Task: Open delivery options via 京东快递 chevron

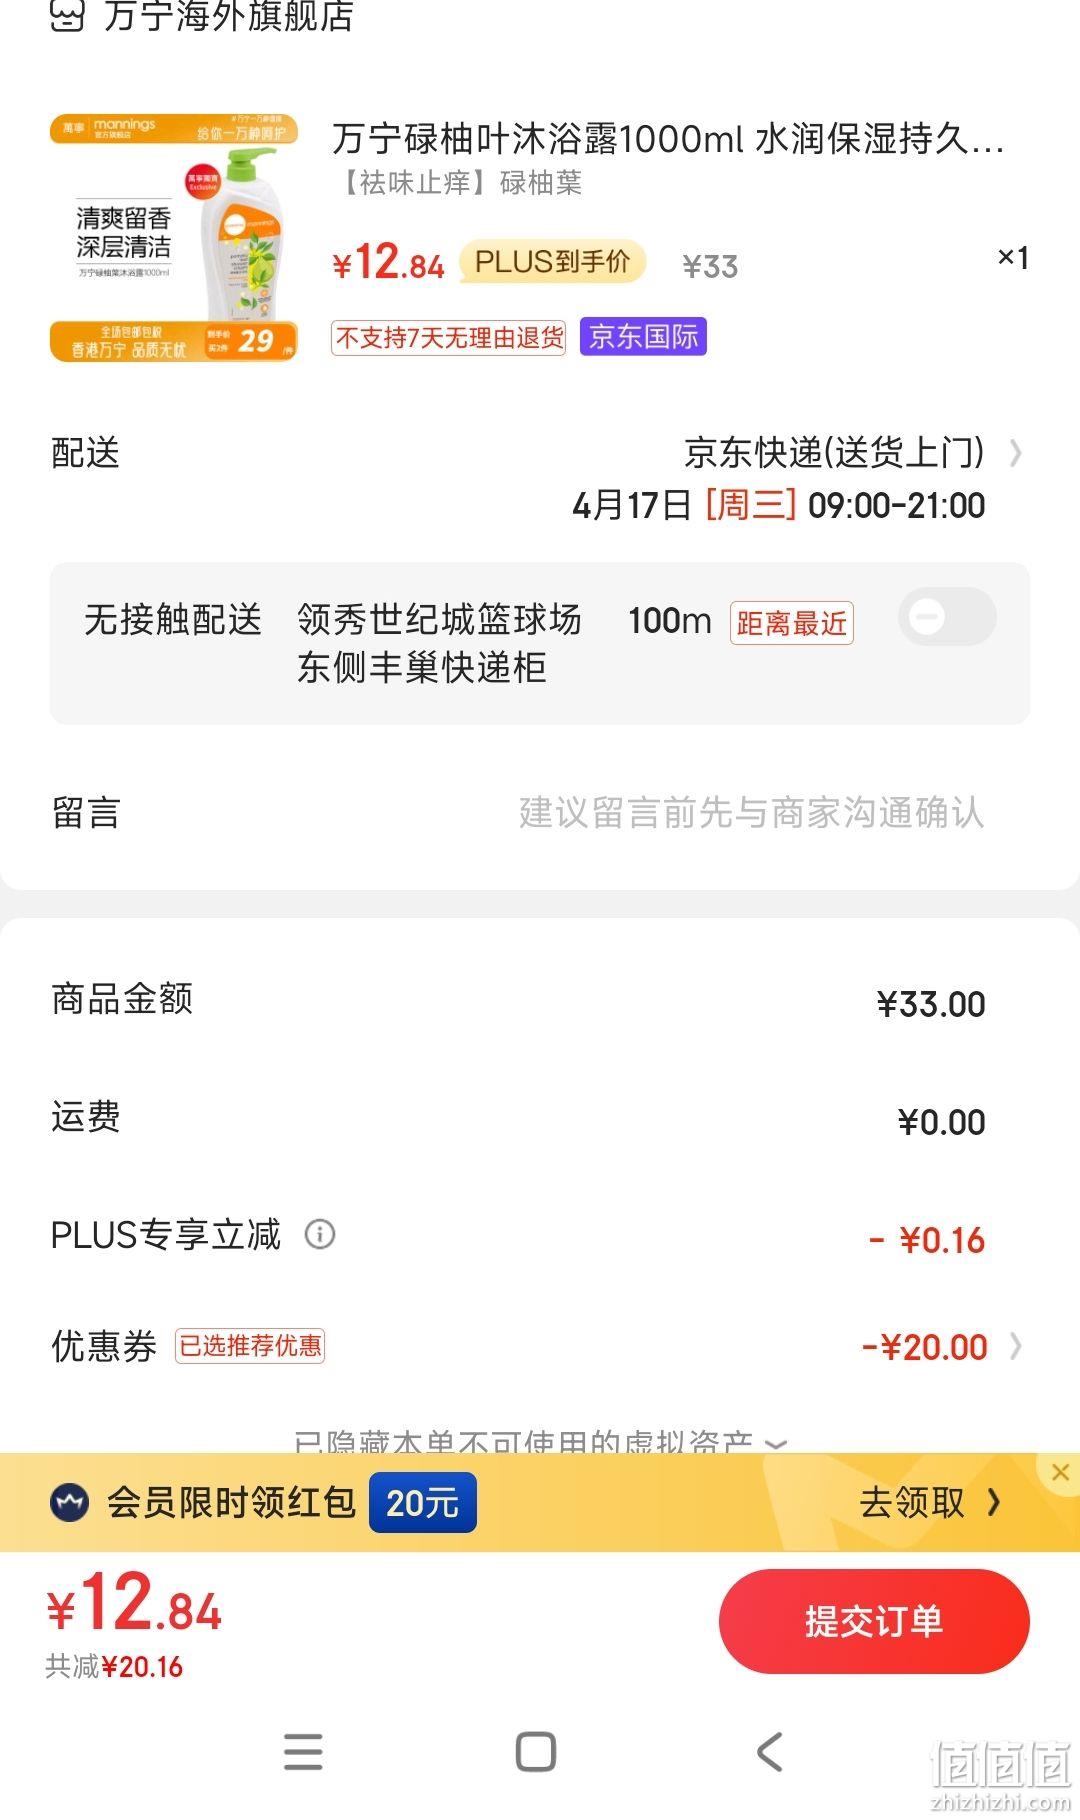Action: 1015,453
